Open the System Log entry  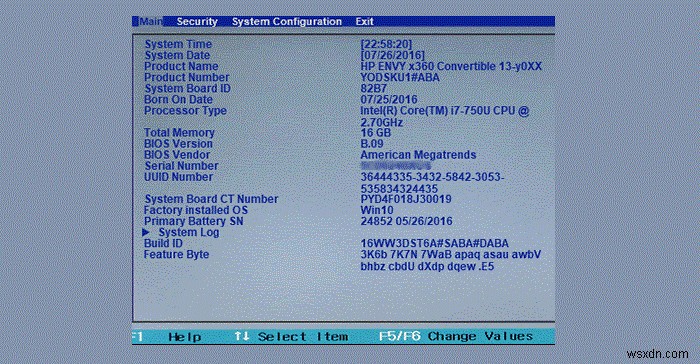[x=189, y=232]
